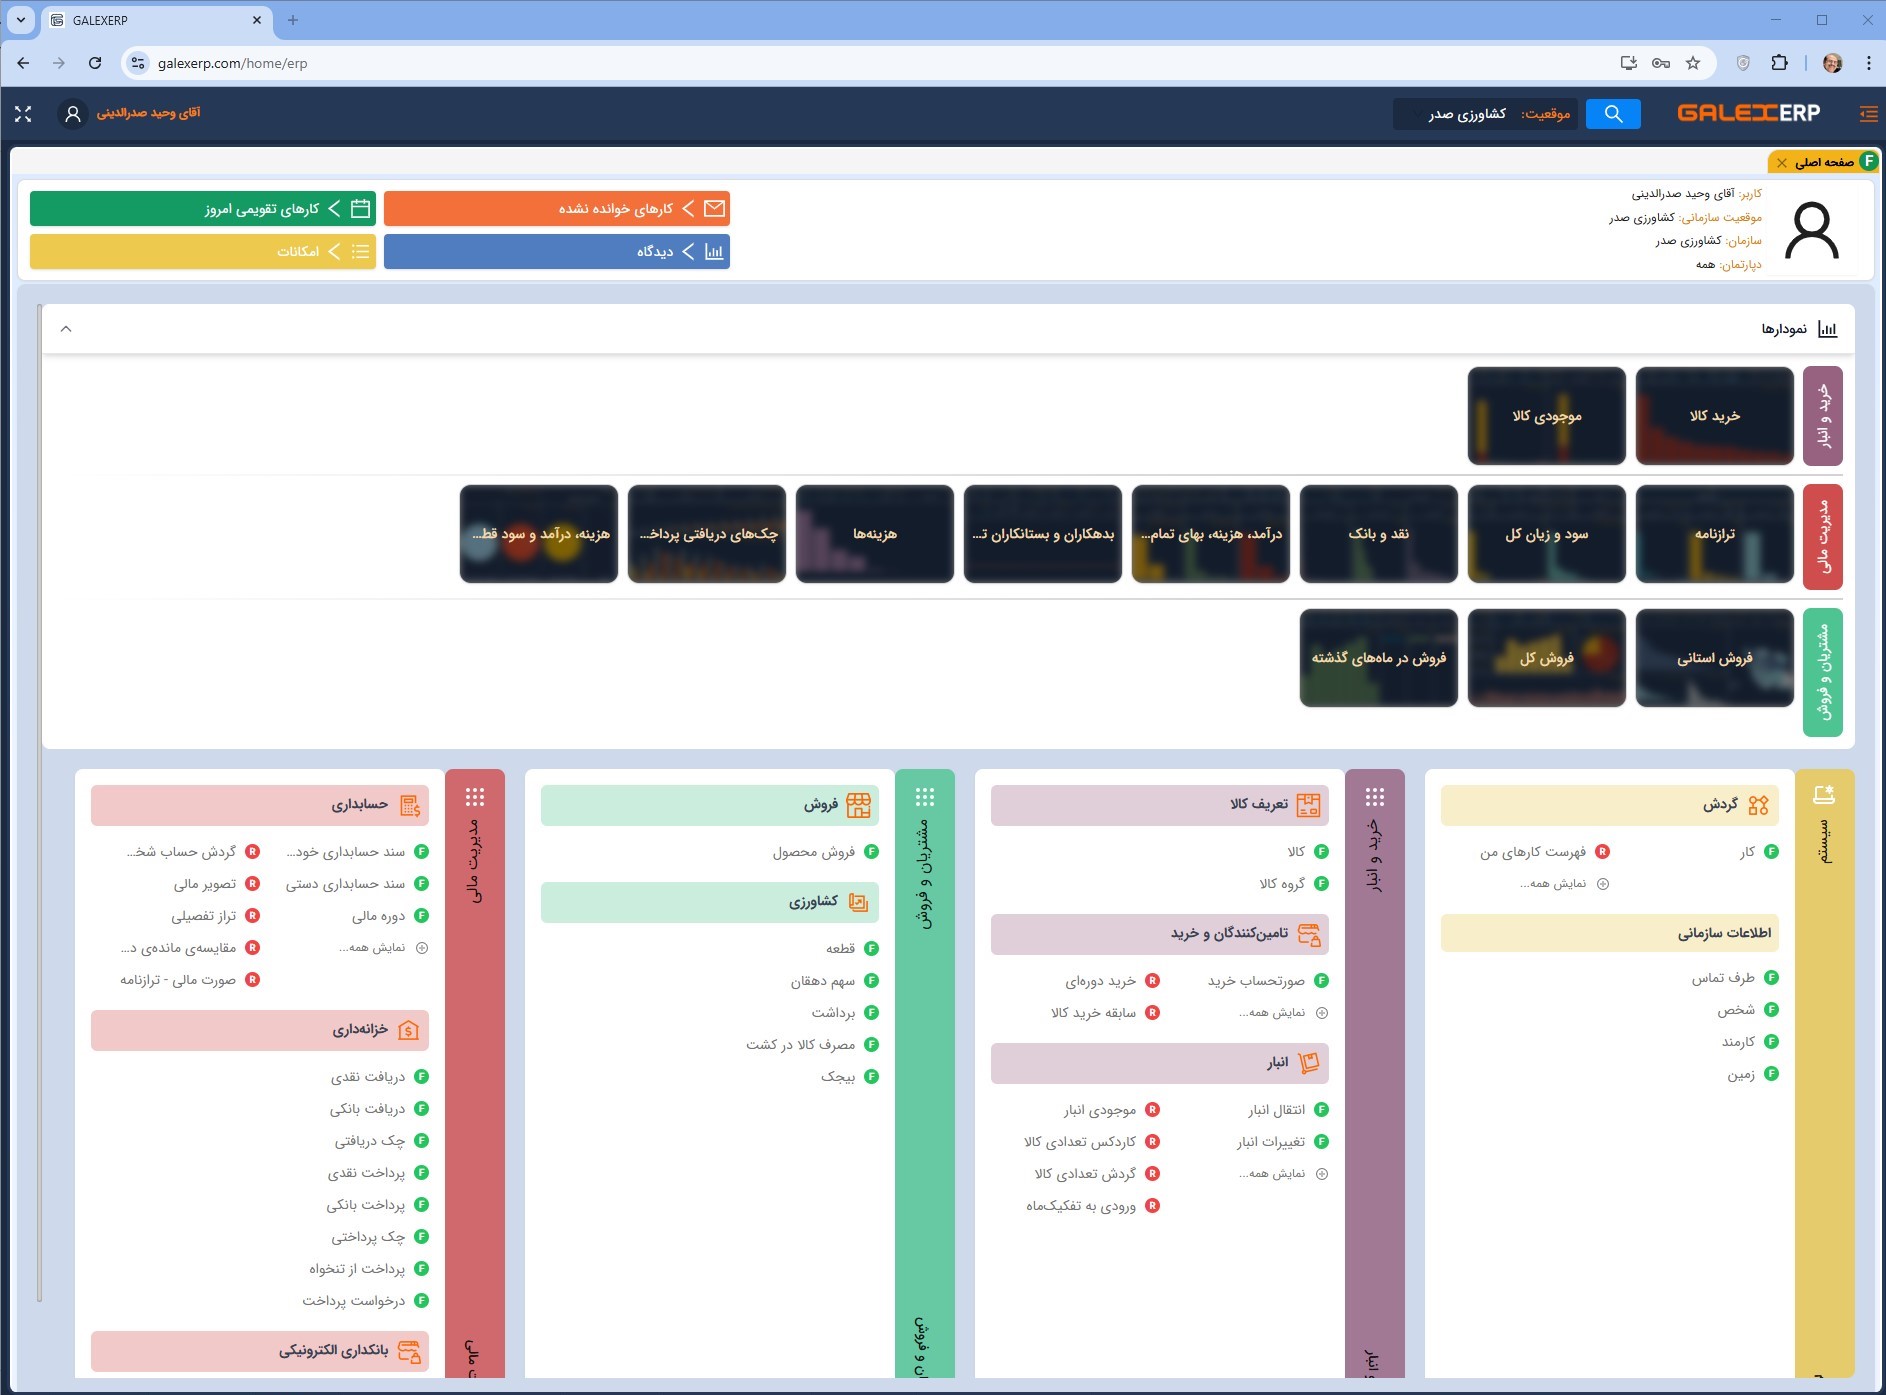Open the درخواست پرداخت link
The width and height of the screenshot is (1886, 1395).
(x=365, y=1301)
